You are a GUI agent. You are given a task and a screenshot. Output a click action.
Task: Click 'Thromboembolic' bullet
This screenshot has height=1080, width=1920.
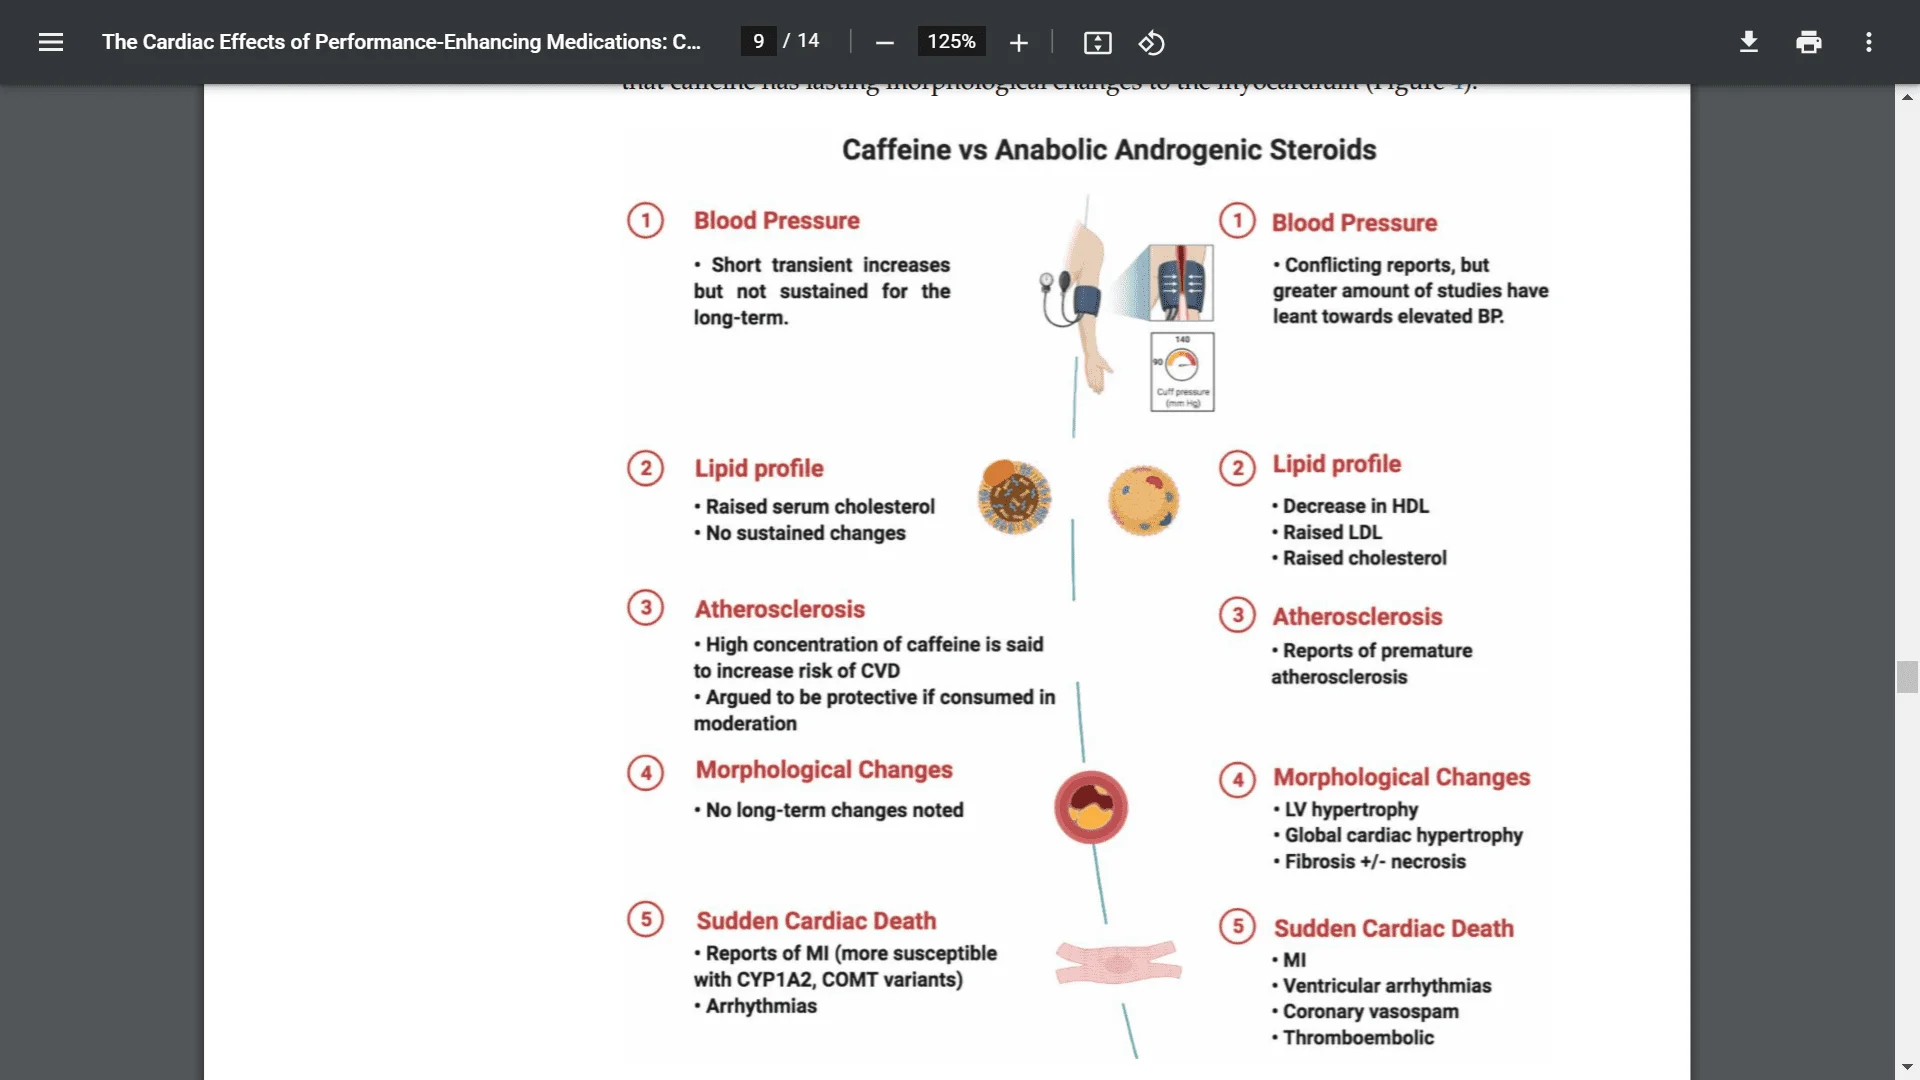click(x=1353, y=1038)
